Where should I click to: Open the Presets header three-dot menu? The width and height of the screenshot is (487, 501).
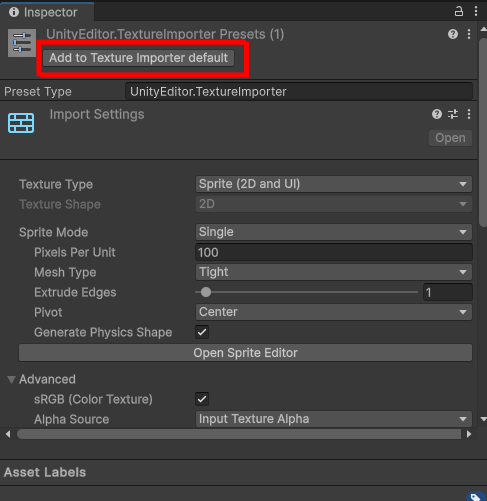click(469, 34)
